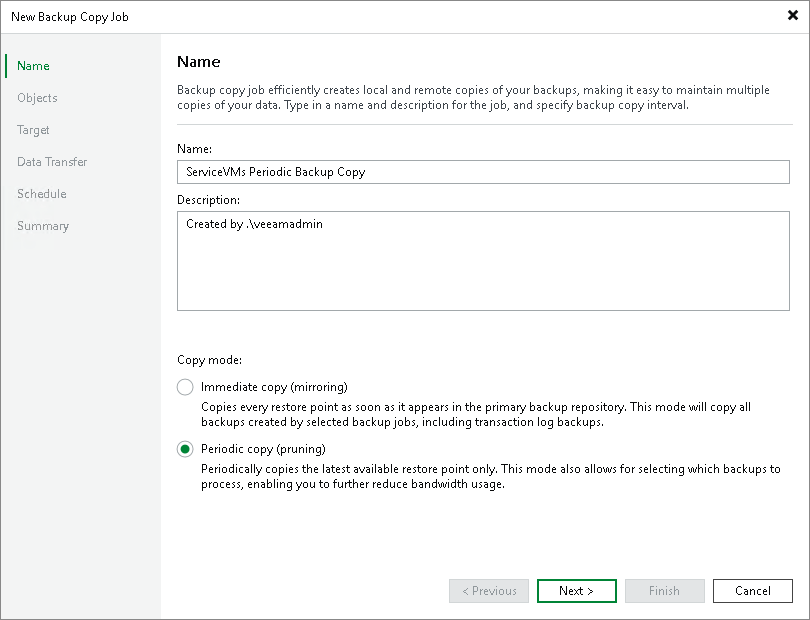
Task: Cancel the backup copy job wizard
Action: 753,591
